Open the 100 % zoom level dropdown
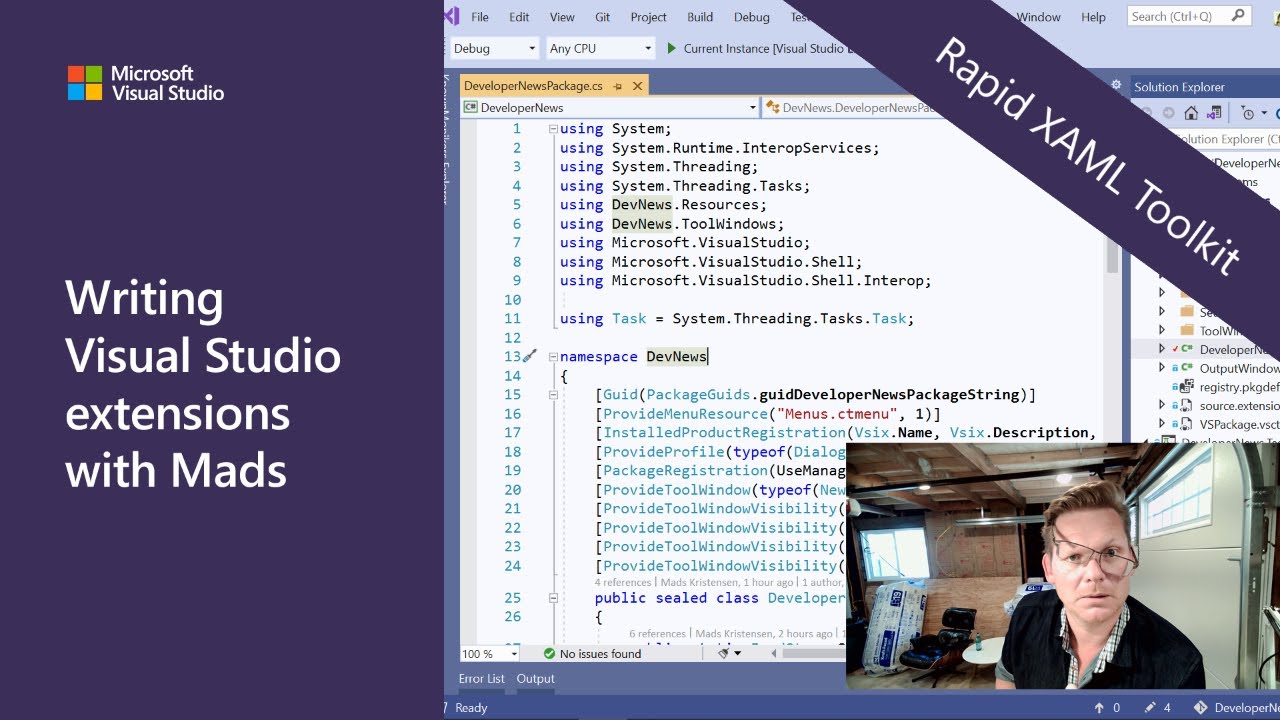Screen dimensions: 1280x720 [490, 654]
